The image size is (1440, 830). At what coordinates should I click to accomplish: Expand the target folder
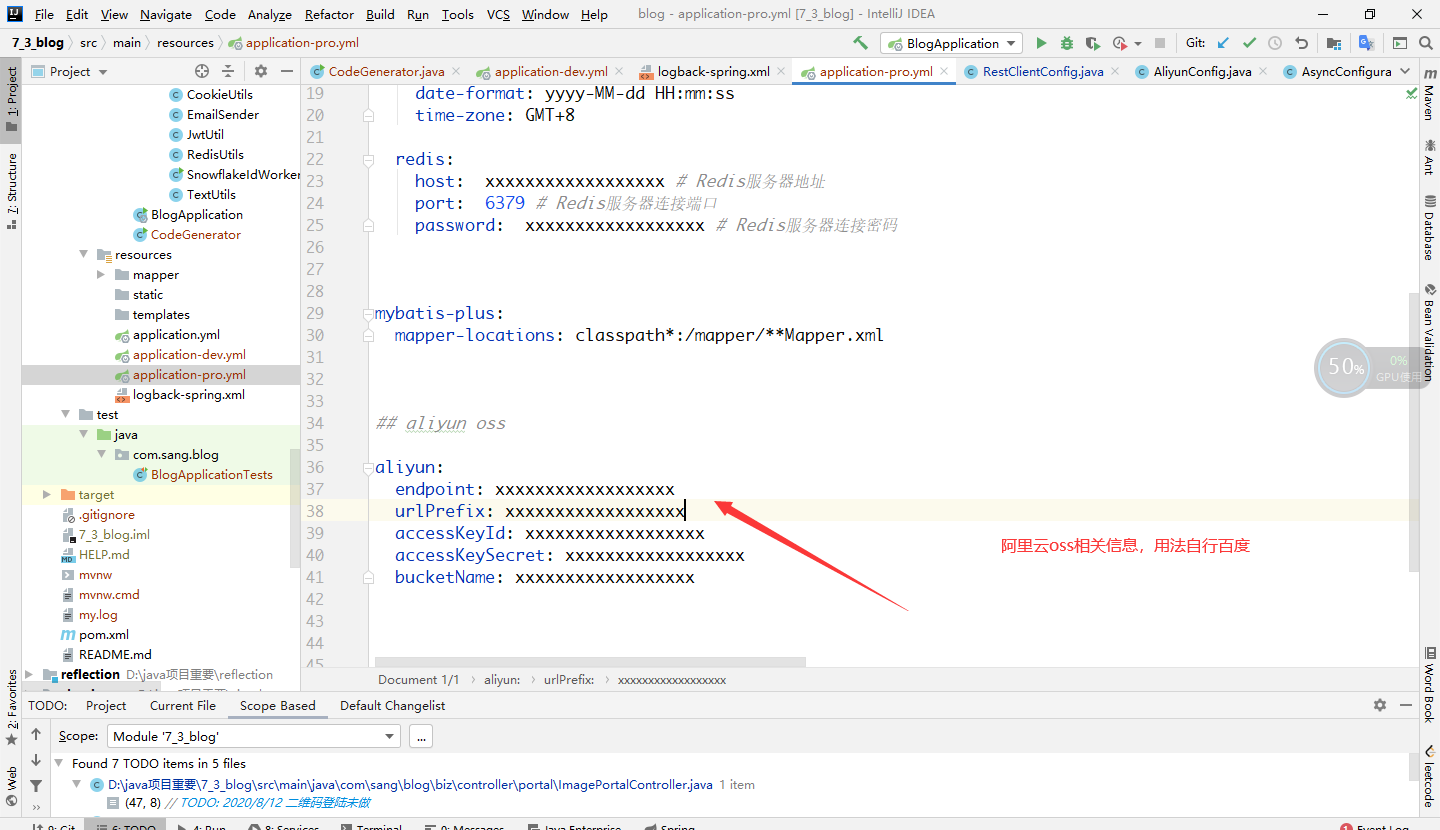(x=47, y=494)
